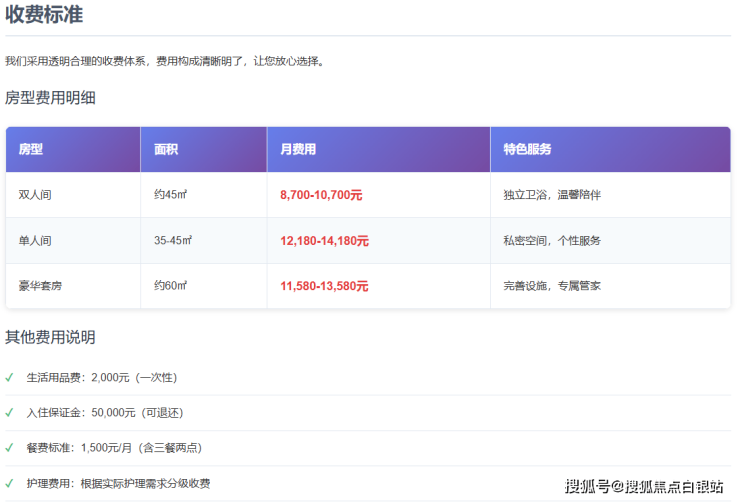Click the 完善设施，专属管家 service cell
Image resolution: width=740 pixels, height=502 pixels.
[552, 286]
